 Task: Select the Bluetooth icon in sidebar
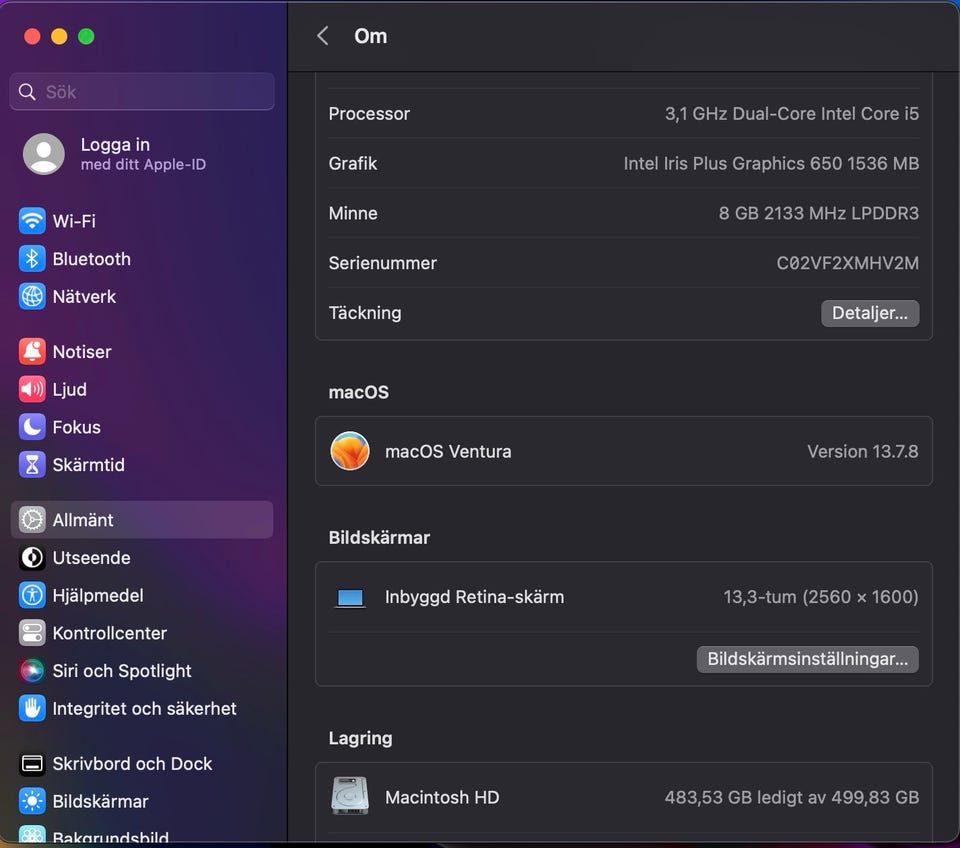(x=32, y=259)
